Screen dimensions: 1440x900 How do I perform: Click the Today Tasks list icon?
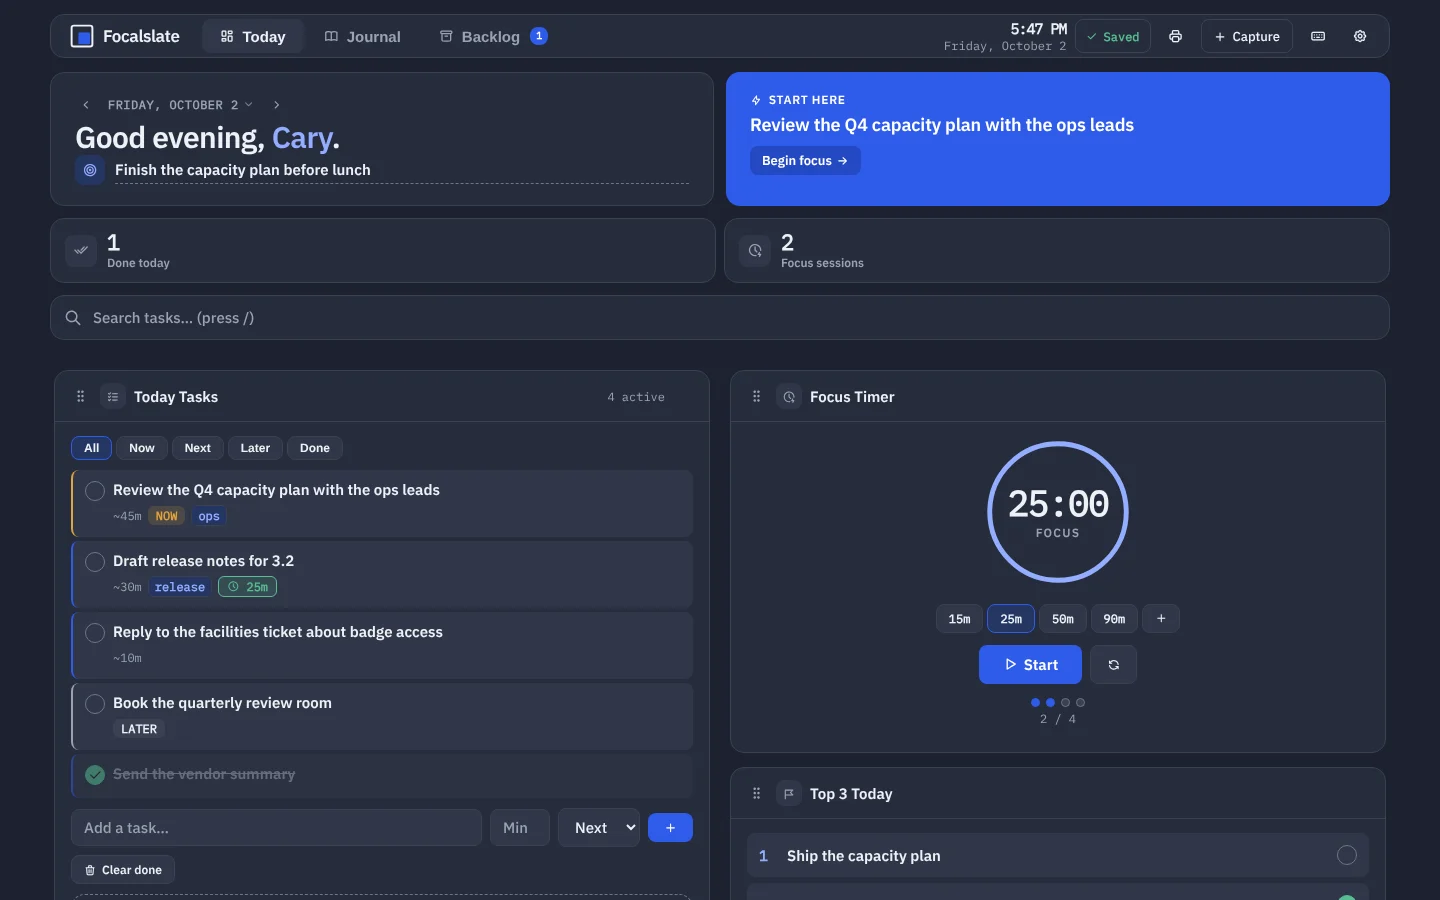113,397
